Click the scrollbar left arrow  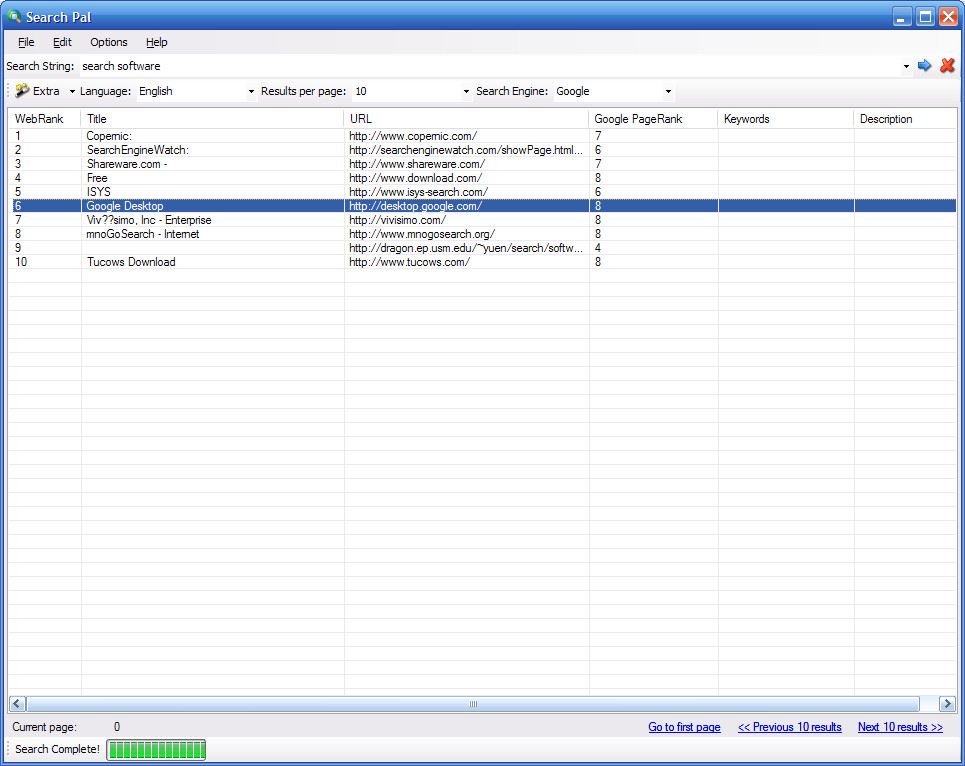(x=17, y=703)
